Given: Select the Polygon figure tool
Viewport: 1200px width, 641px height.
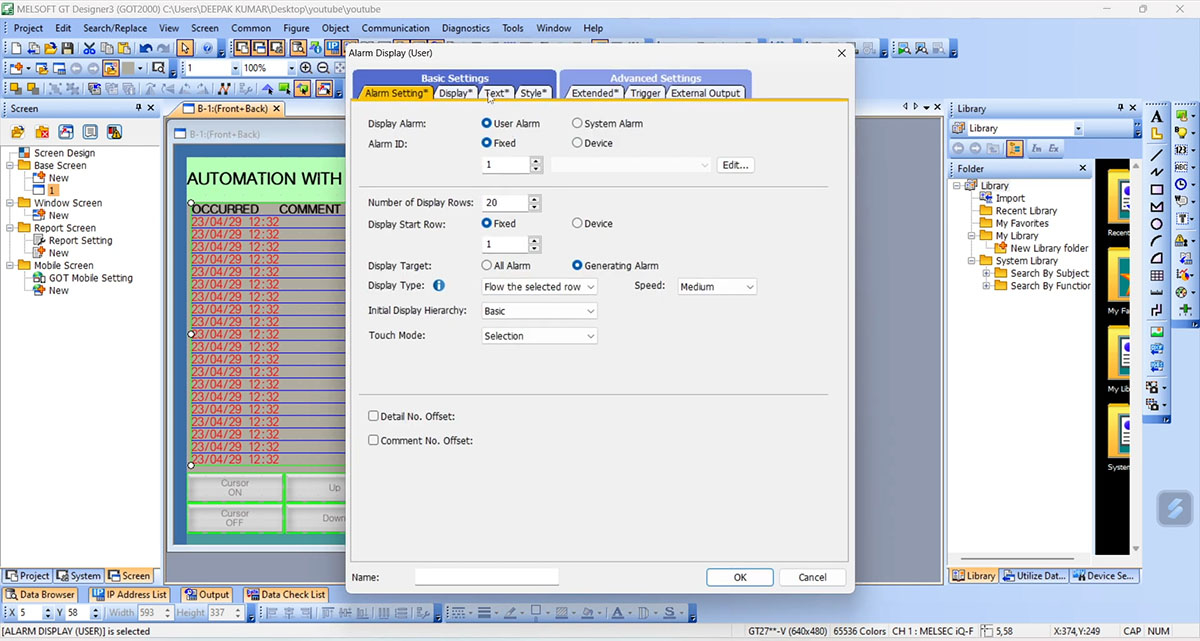Looking at the screenshot, I should pyautogui.click(x=1157, y=207).
